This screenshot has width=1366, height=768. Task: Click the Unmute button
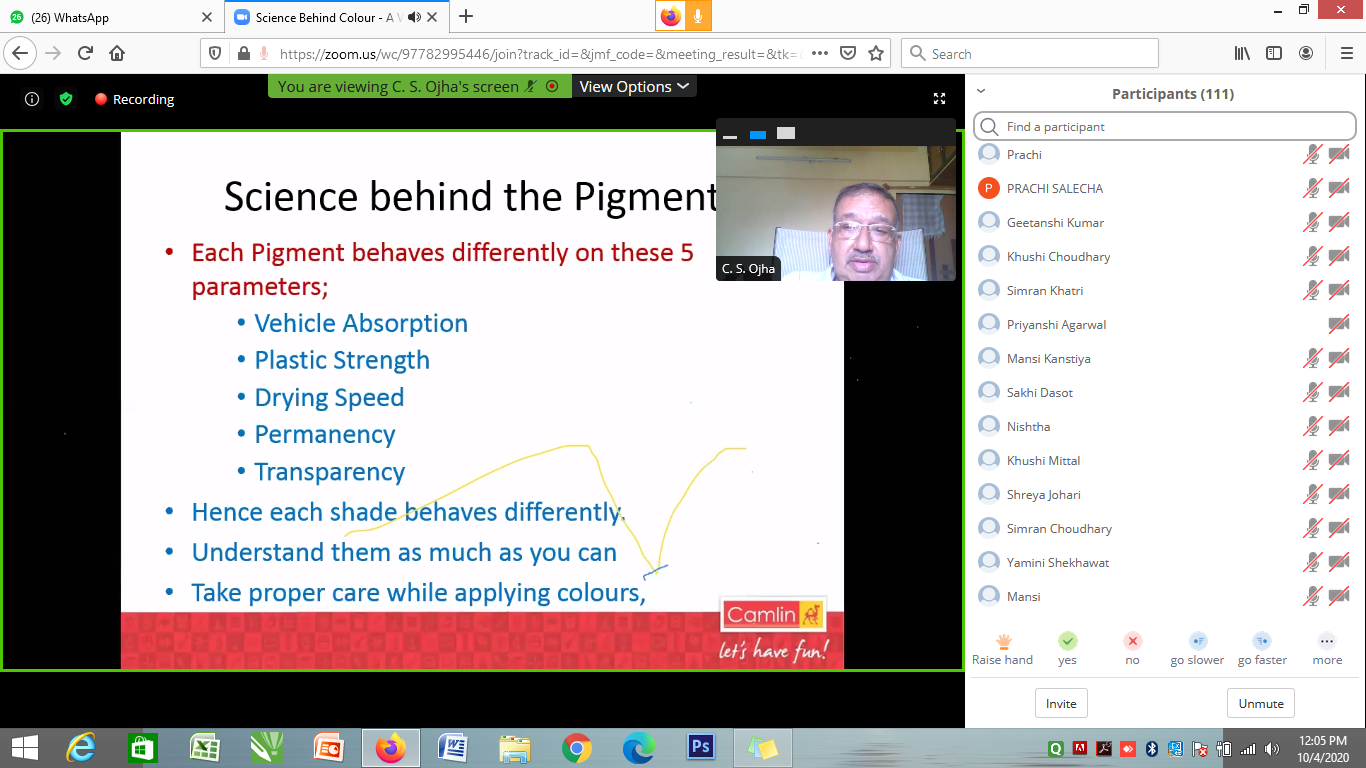pyautogui.click(x=1261, y=703)
